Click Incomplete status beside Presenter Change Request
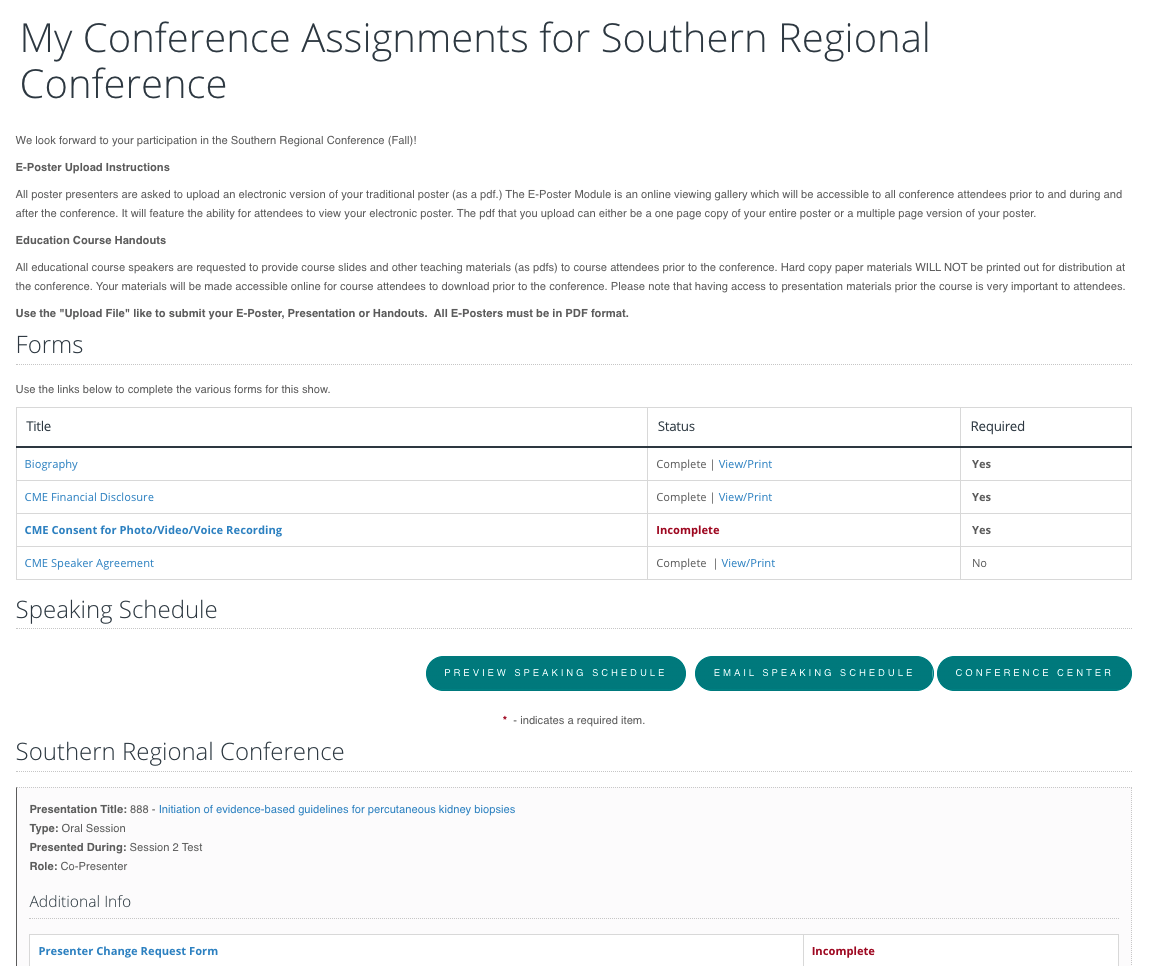The image size is (1166, 966). coord(843,951)
